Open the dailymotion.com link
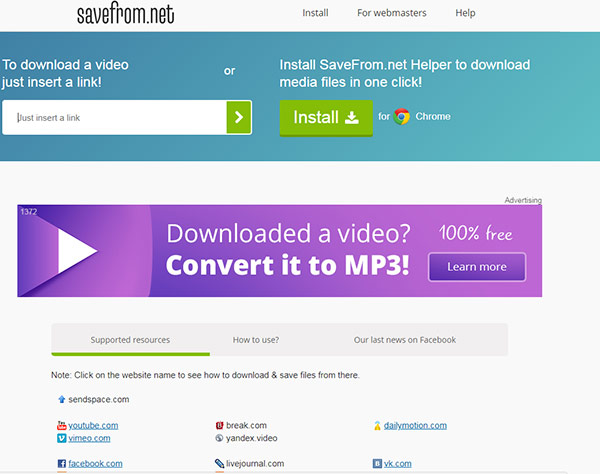Screen dimensions: 600x474 pos(415,425)
